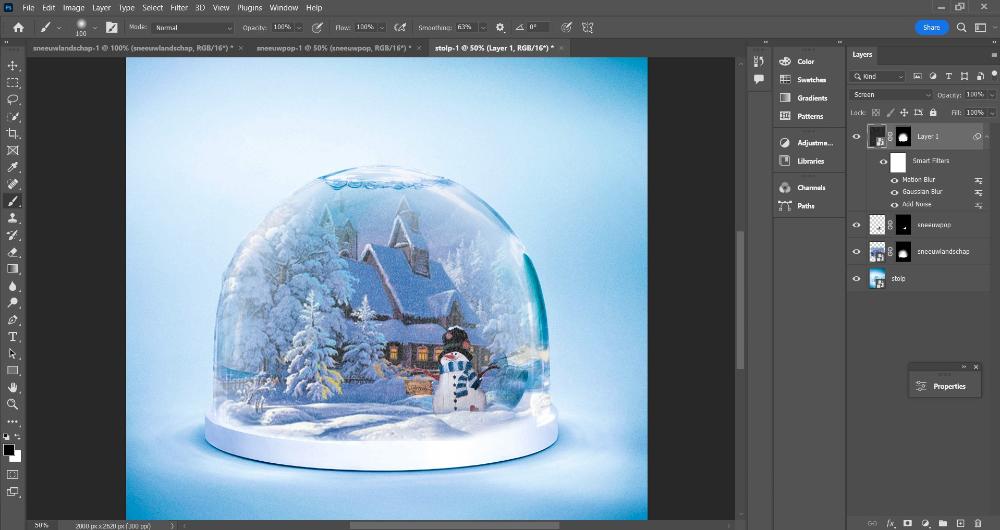
Task: Click the Share button
Action: pos(931,27)
